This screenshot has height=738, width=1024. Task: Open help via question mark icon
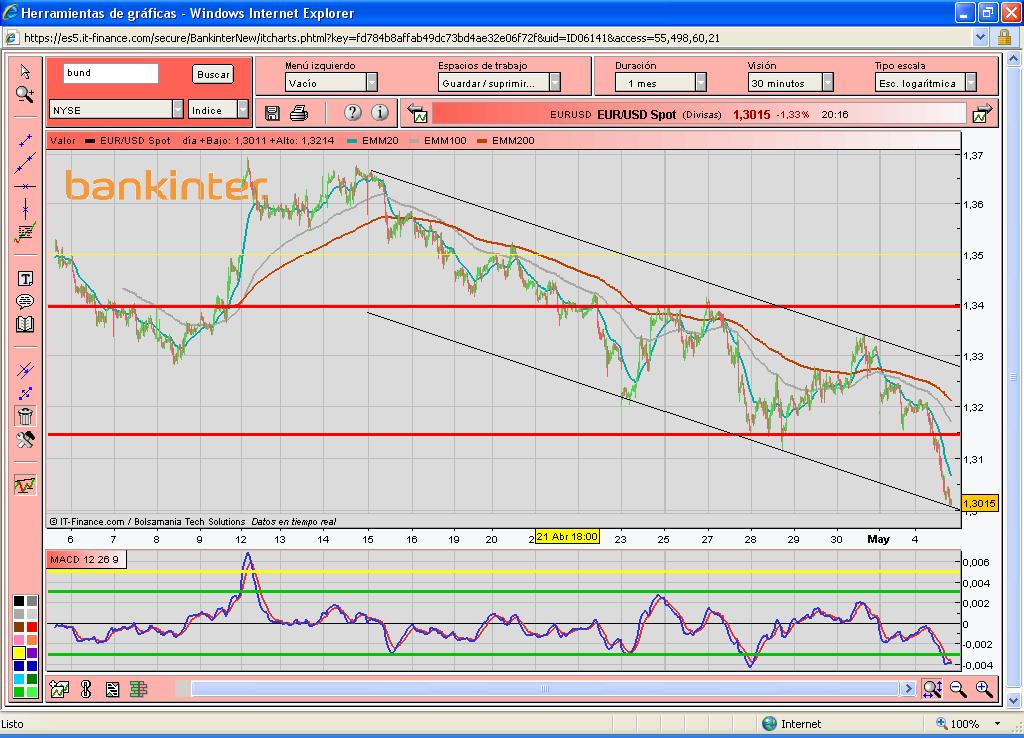pos(352,112)
